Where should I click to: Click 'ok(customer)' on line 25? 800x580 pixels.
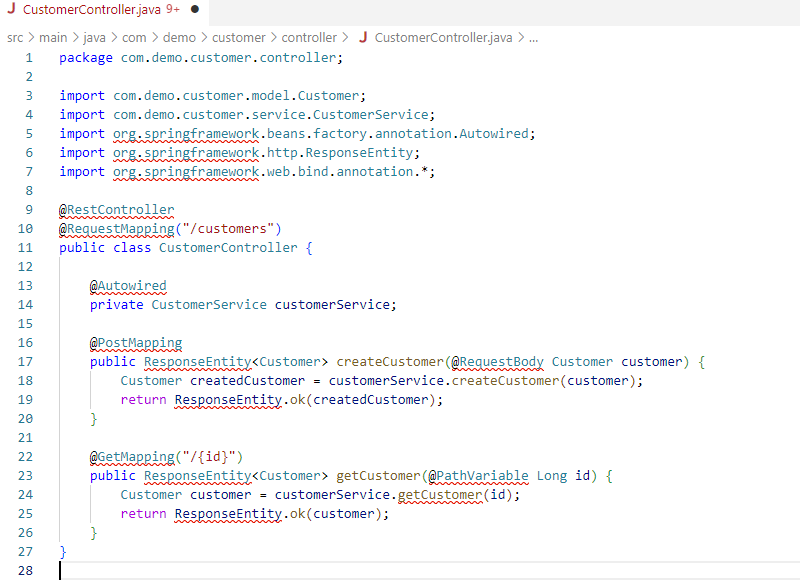pos(336,514)
